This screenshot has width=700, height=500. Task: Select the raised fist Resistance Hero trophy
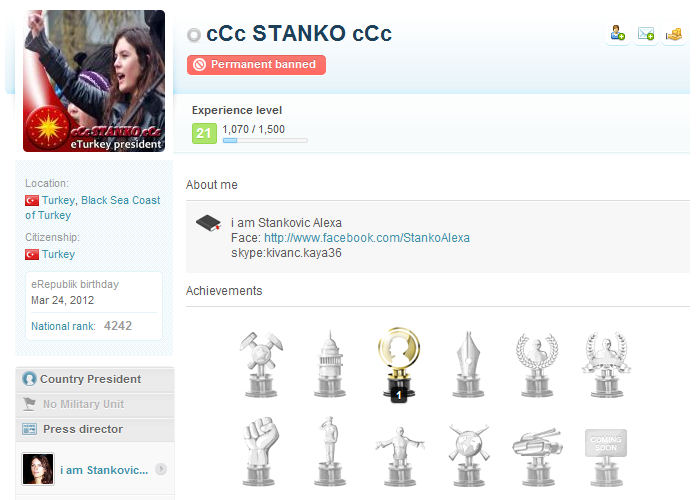tap(261, 451)
